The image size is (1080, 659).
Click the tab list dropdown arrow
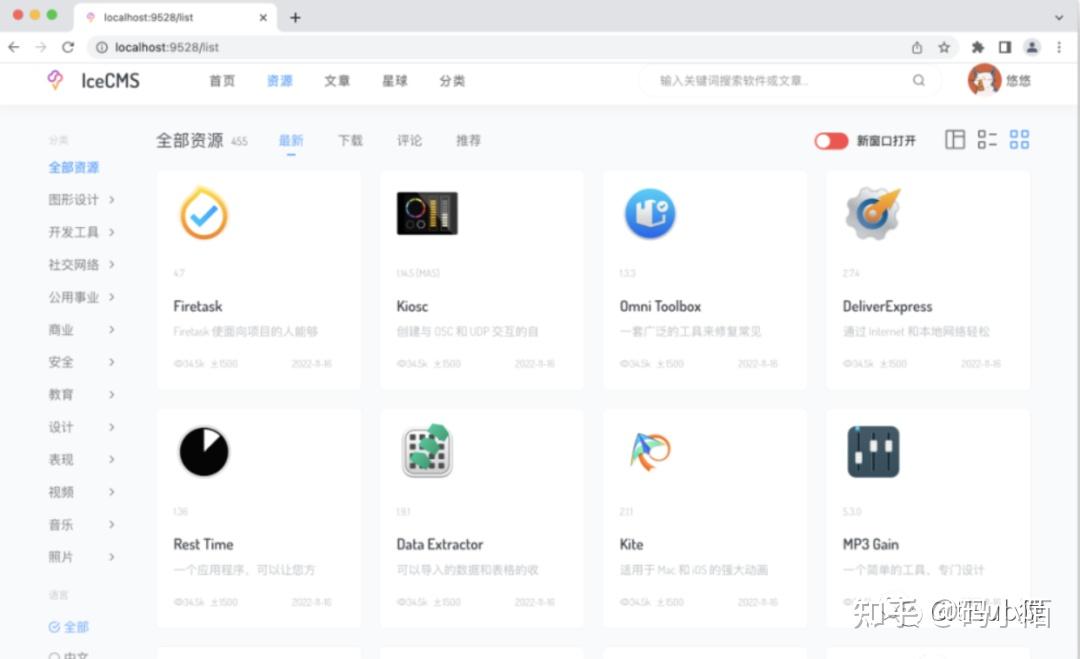[1059, 17]
